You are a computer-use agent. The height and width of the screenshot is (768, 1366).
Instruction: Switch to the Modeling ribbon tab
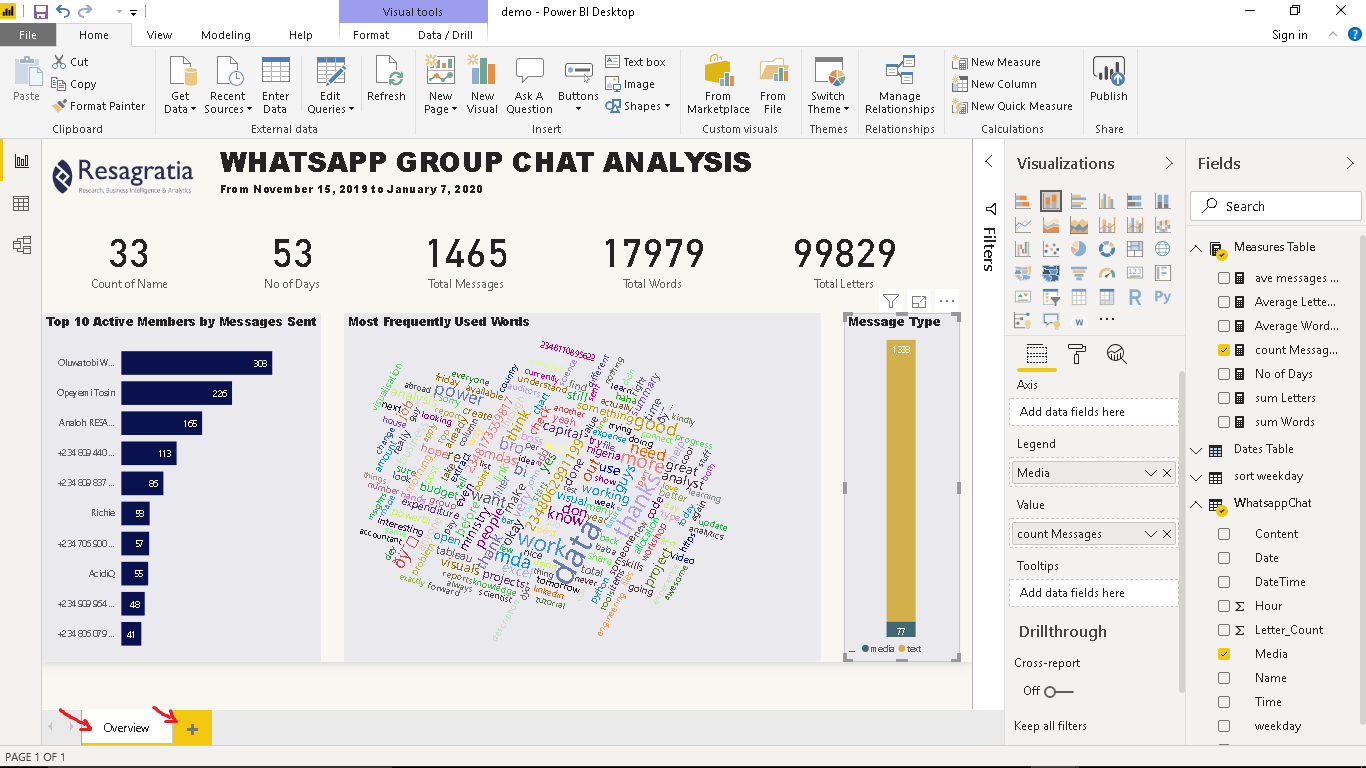tap(226, 35)
